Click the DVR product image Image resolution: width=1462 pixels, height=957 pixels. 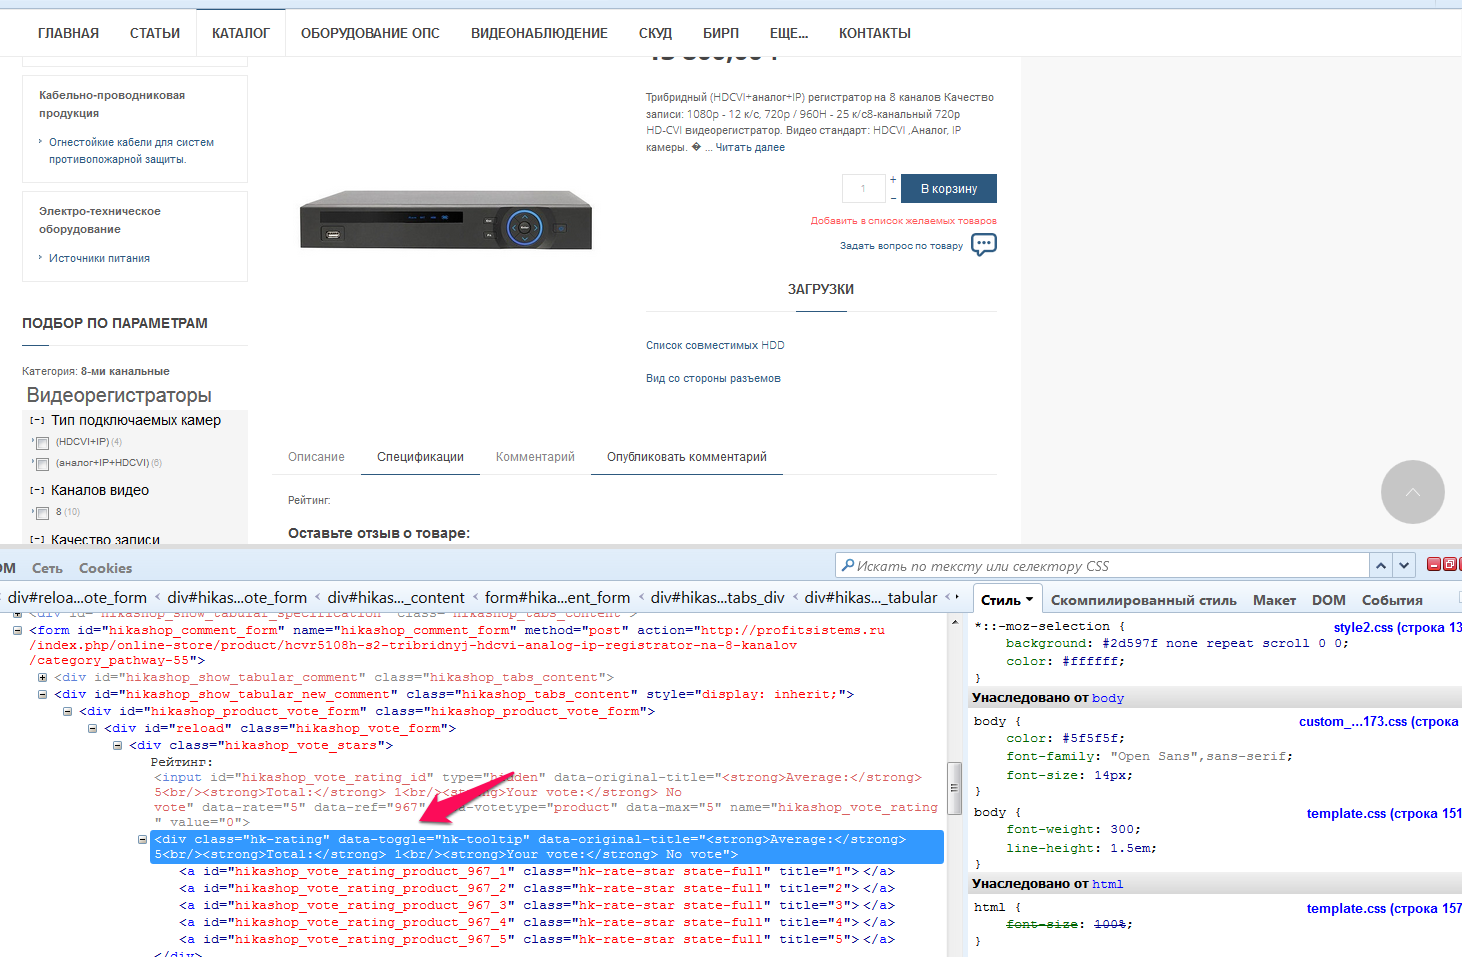446,219
